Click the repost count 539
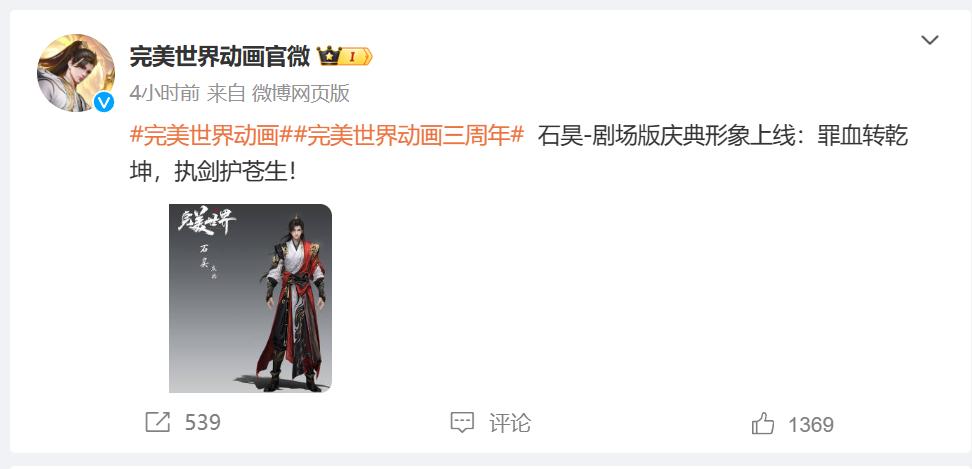 click(x=203, y=423)
